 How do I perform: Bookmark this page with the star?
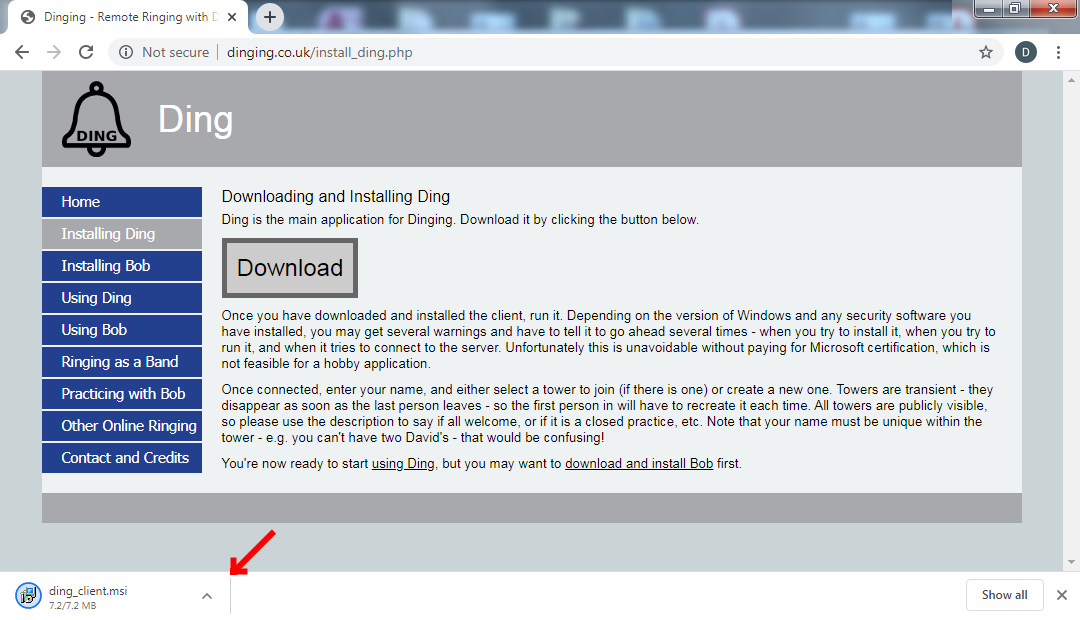point(986,52)
